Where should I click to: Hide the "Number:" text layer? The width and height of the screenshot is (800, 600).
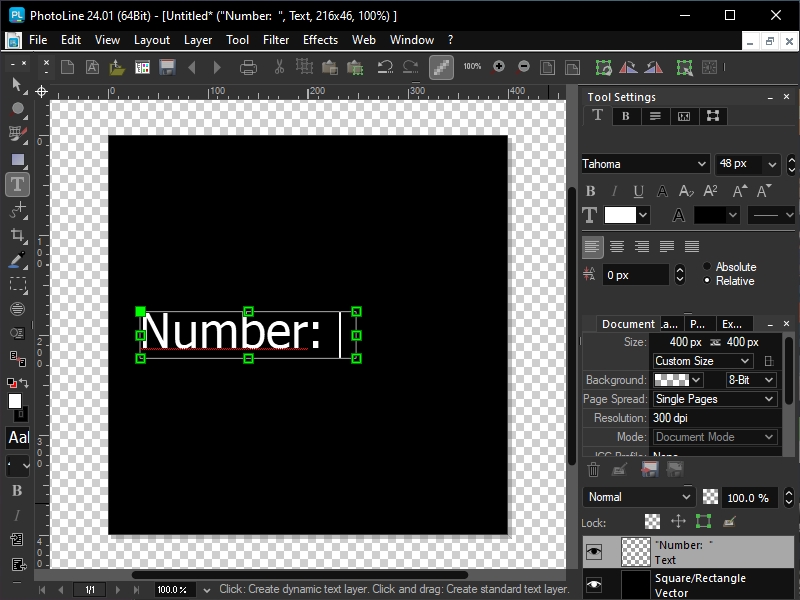point(594,552)
